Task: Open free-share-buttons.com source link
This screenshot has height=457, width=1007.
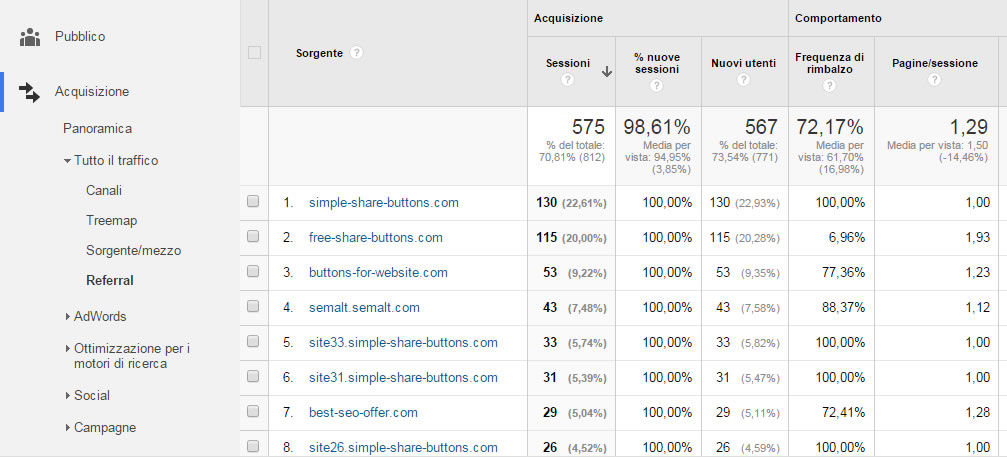Action: (x=375, y=237)
